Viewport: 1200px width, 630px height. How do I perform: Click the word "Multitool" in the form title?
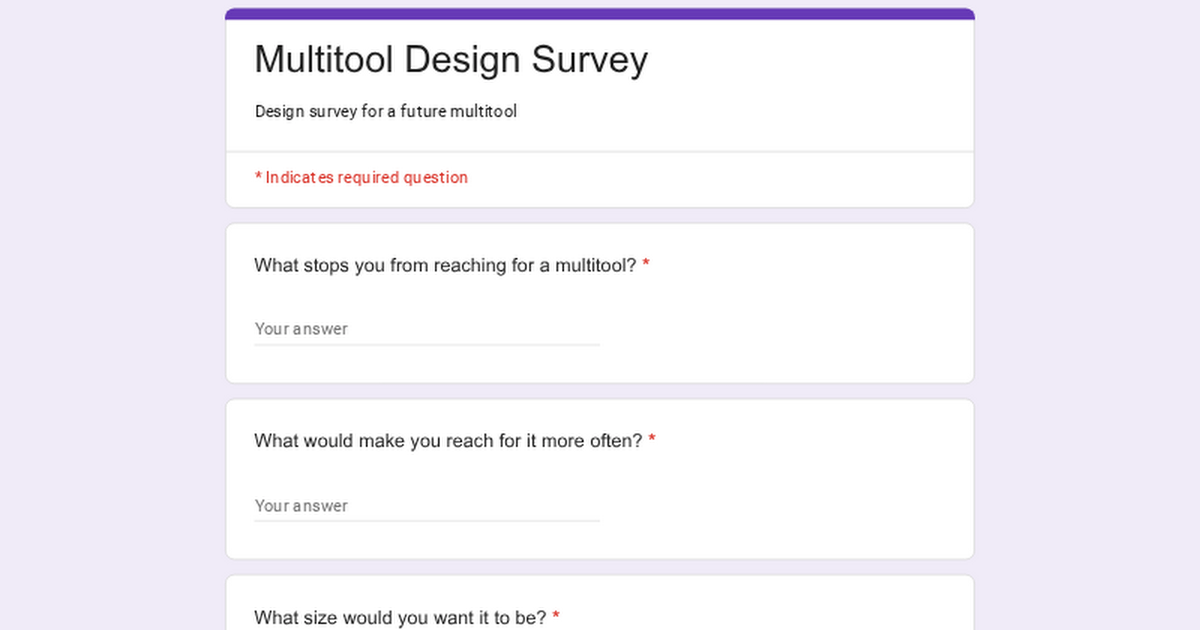[x=324, y=60]
